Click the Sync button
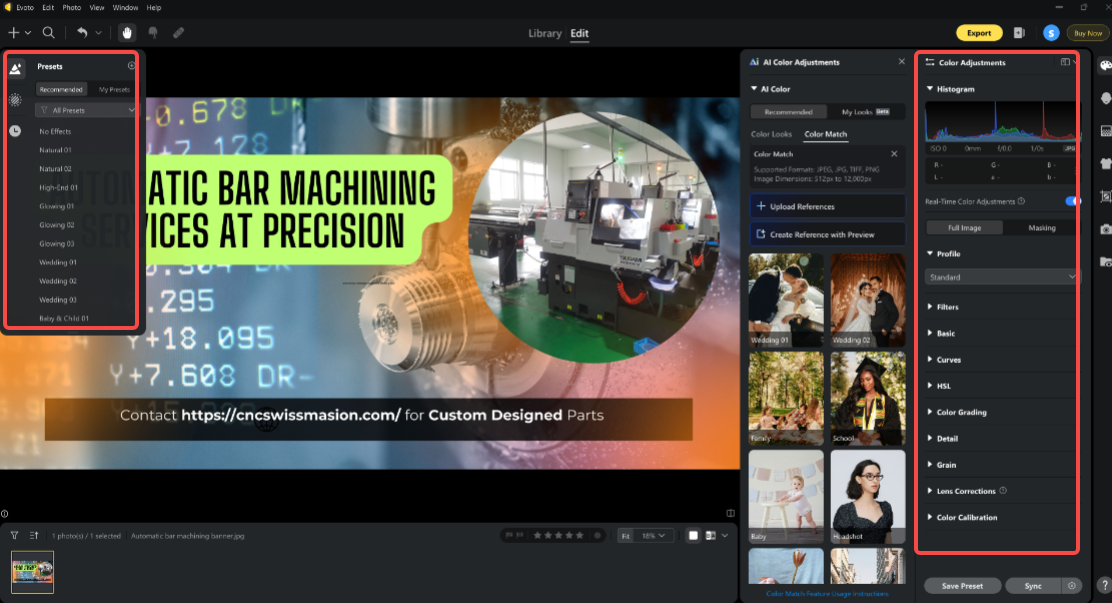Screen dimensions: 1112x603 (1033, 586)
